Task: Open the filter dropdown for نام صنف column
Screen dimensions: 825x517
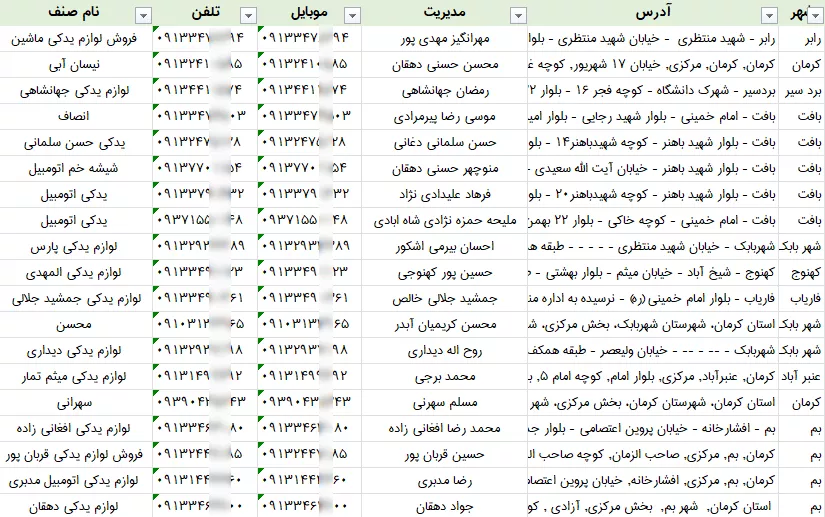Action: coord(143,16)
